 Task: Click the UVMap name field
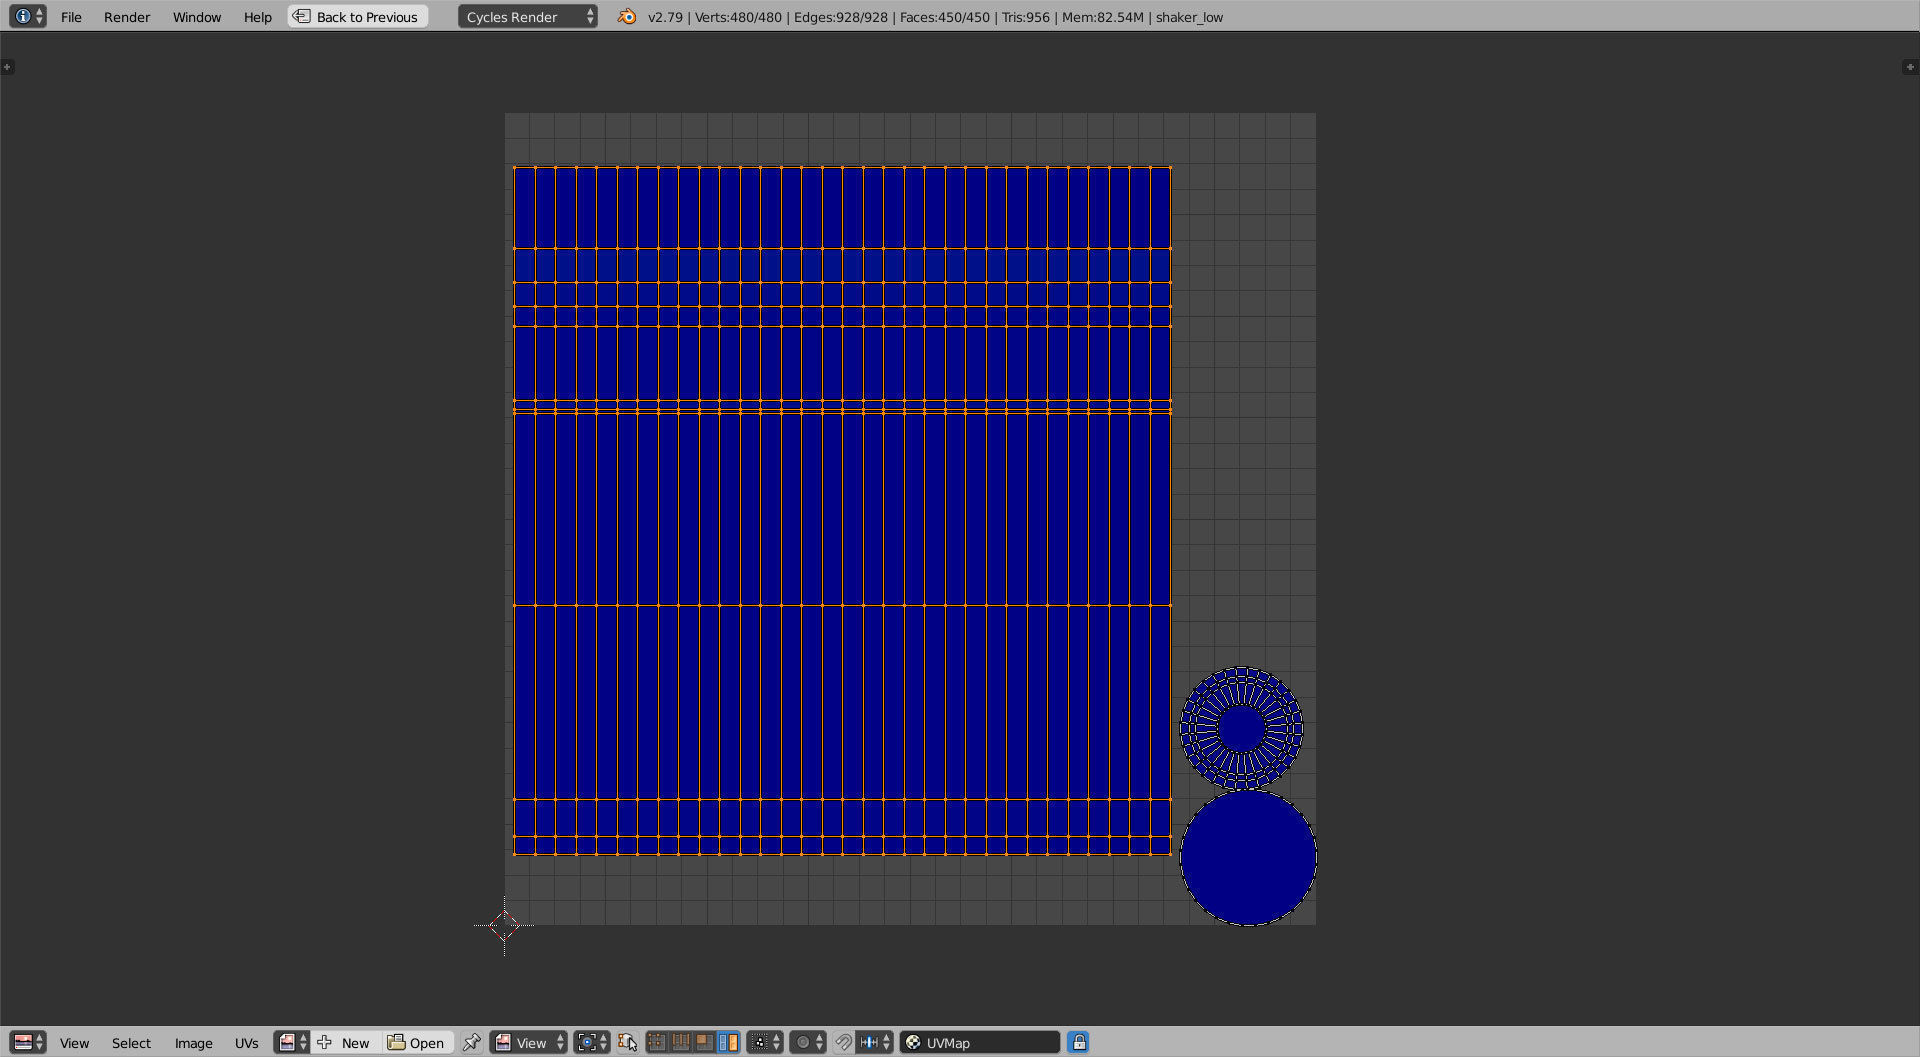click(x=980, y=1042)
